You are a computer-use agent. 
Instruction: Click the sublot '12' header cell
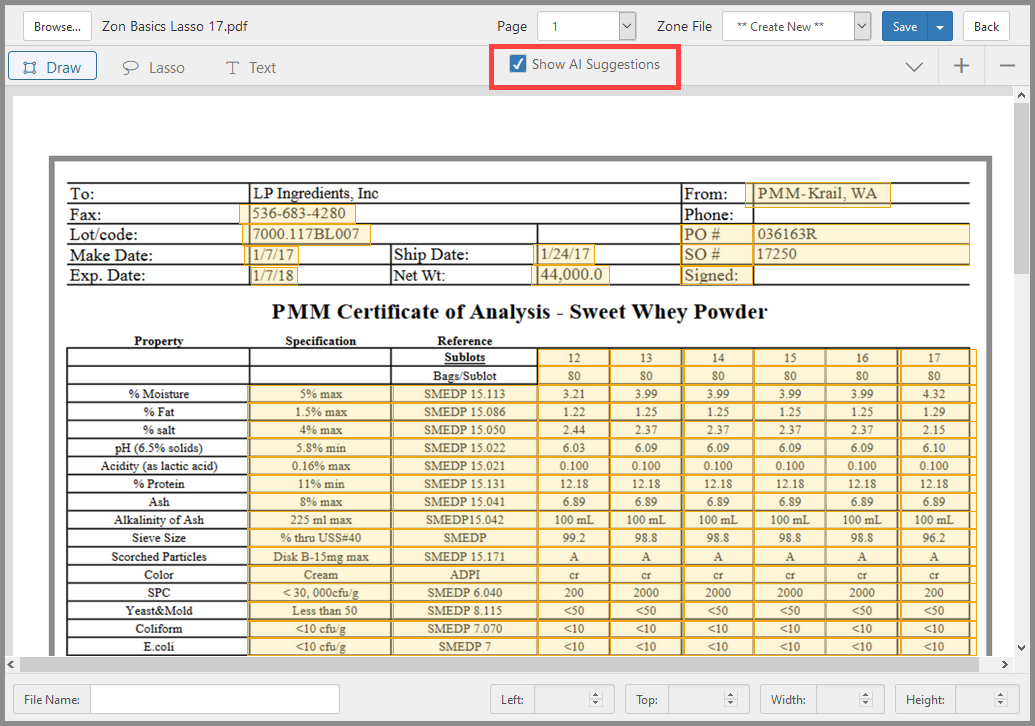coord(574,358)
